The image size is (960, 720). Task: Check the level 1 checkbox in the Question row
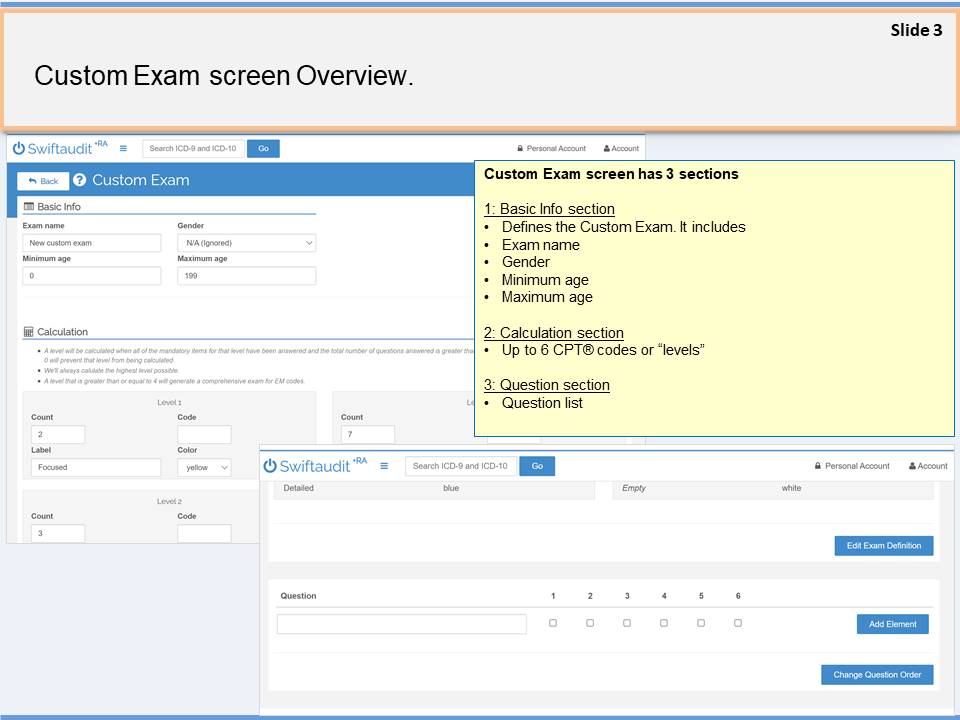pos(553,623)
